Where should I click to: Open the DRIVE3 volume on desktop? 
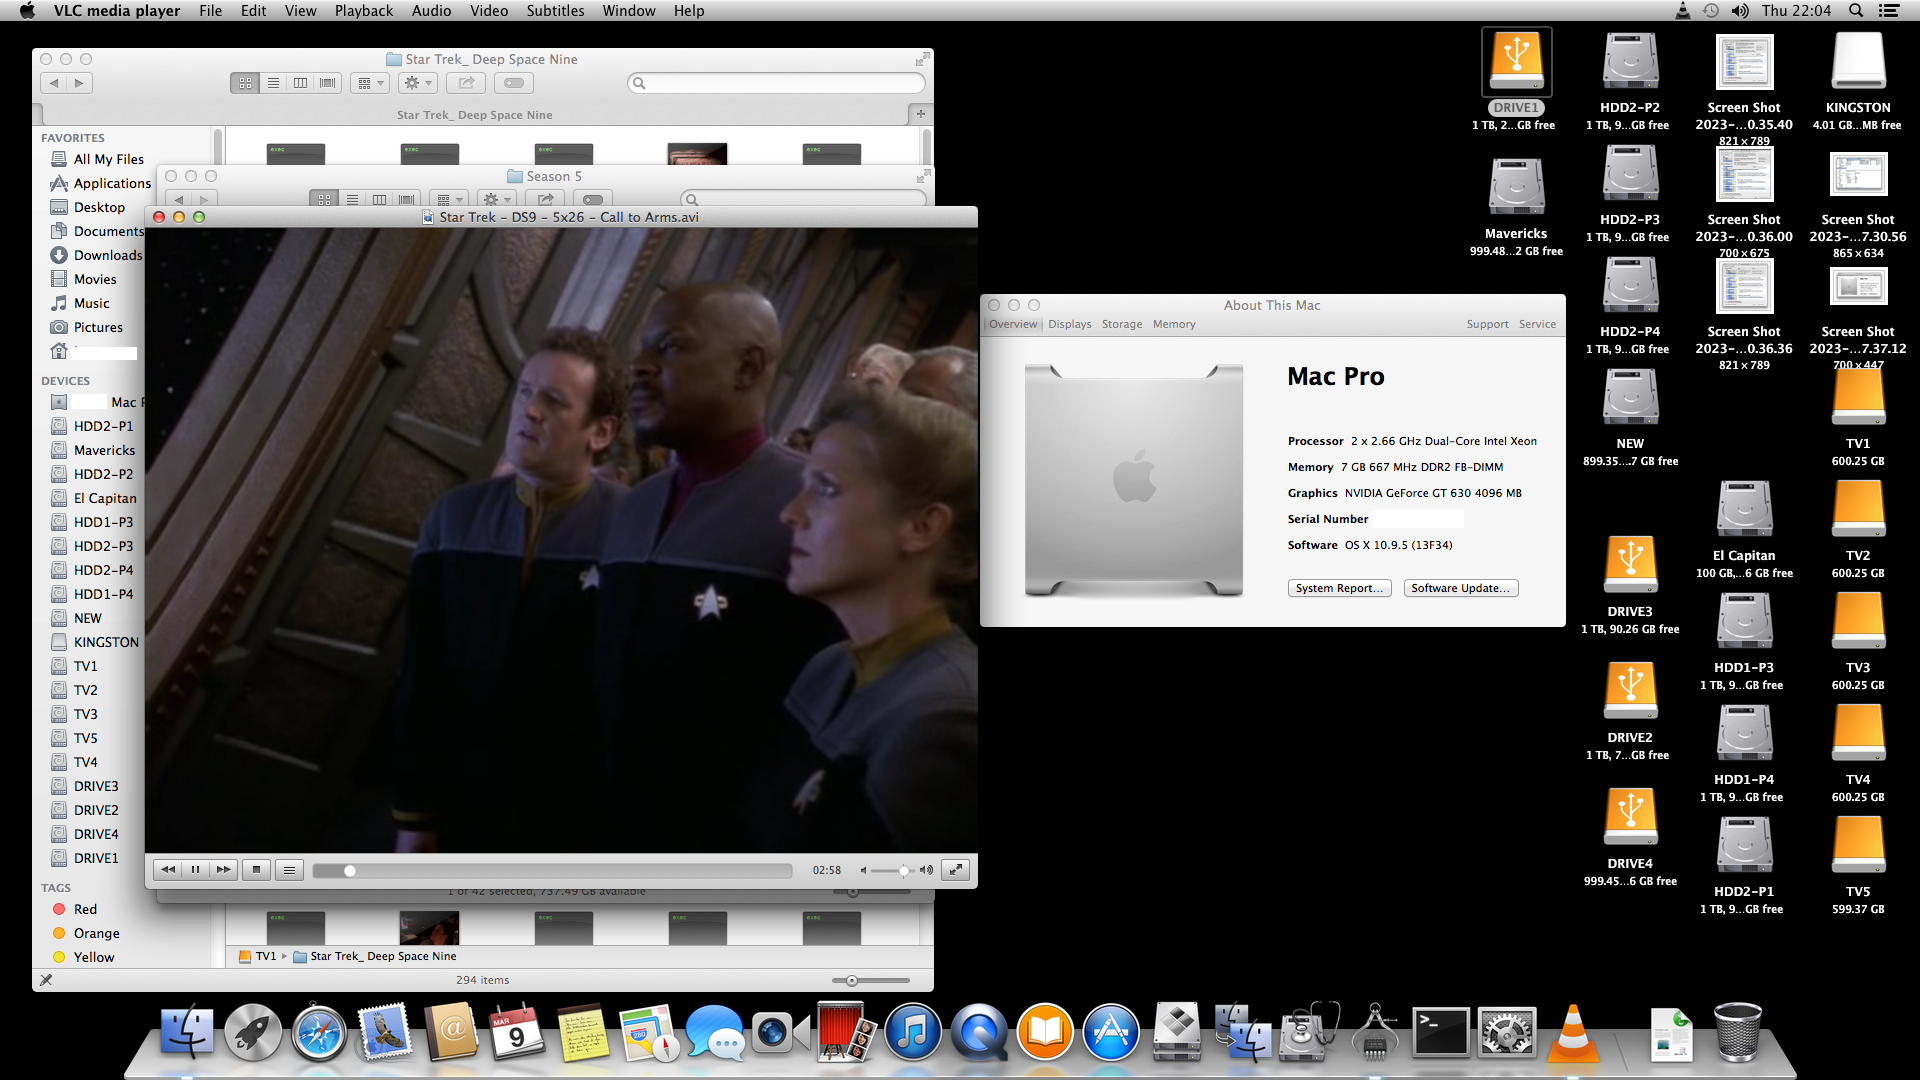point(1630,566)
